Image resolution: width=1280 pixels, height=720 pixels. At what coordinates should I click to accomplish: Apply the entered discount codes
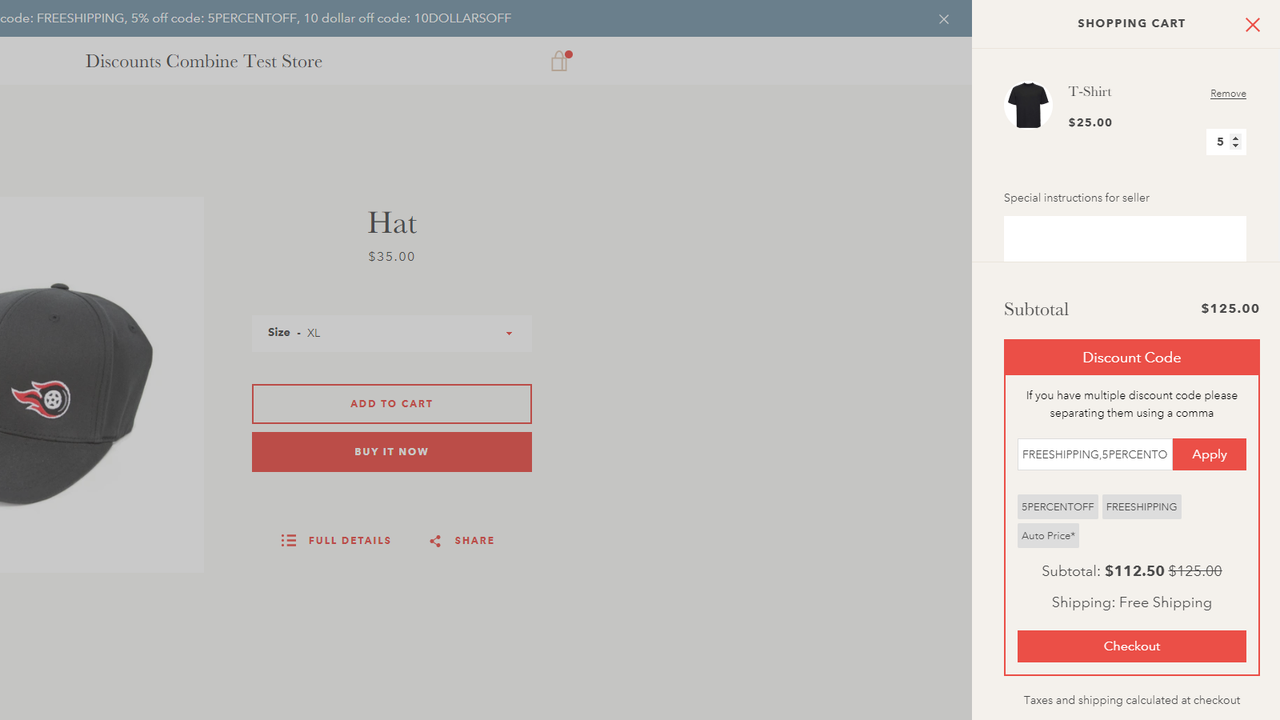pyautogui.click(x=1209, y=454)
